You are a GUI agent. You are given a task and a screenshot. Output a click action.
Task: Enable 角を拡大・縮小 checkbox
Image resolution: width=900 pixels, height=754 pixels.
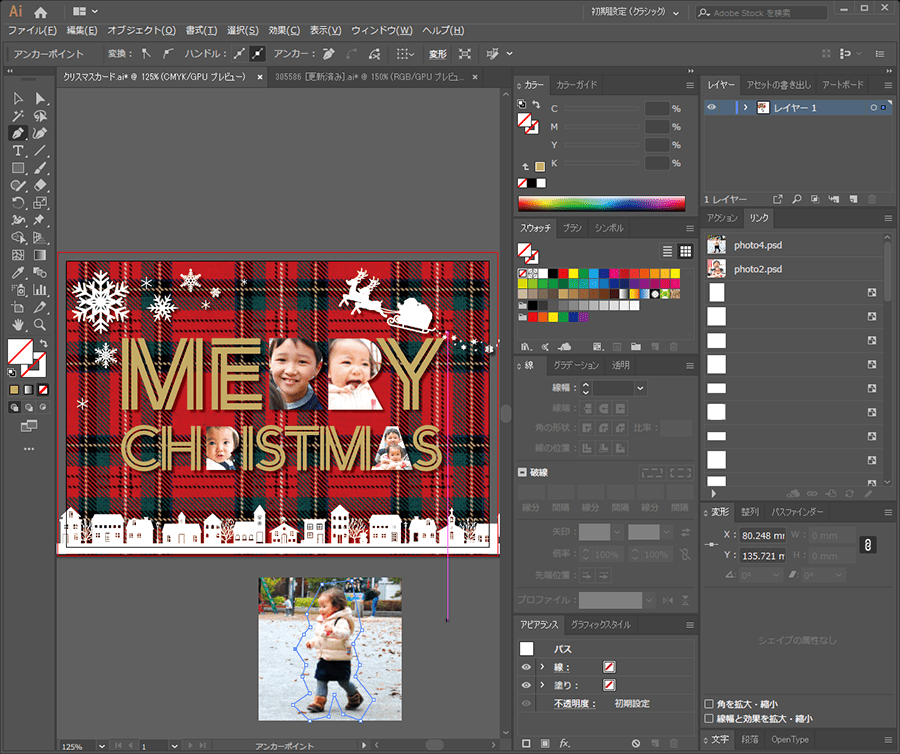[x=709, y=703]
